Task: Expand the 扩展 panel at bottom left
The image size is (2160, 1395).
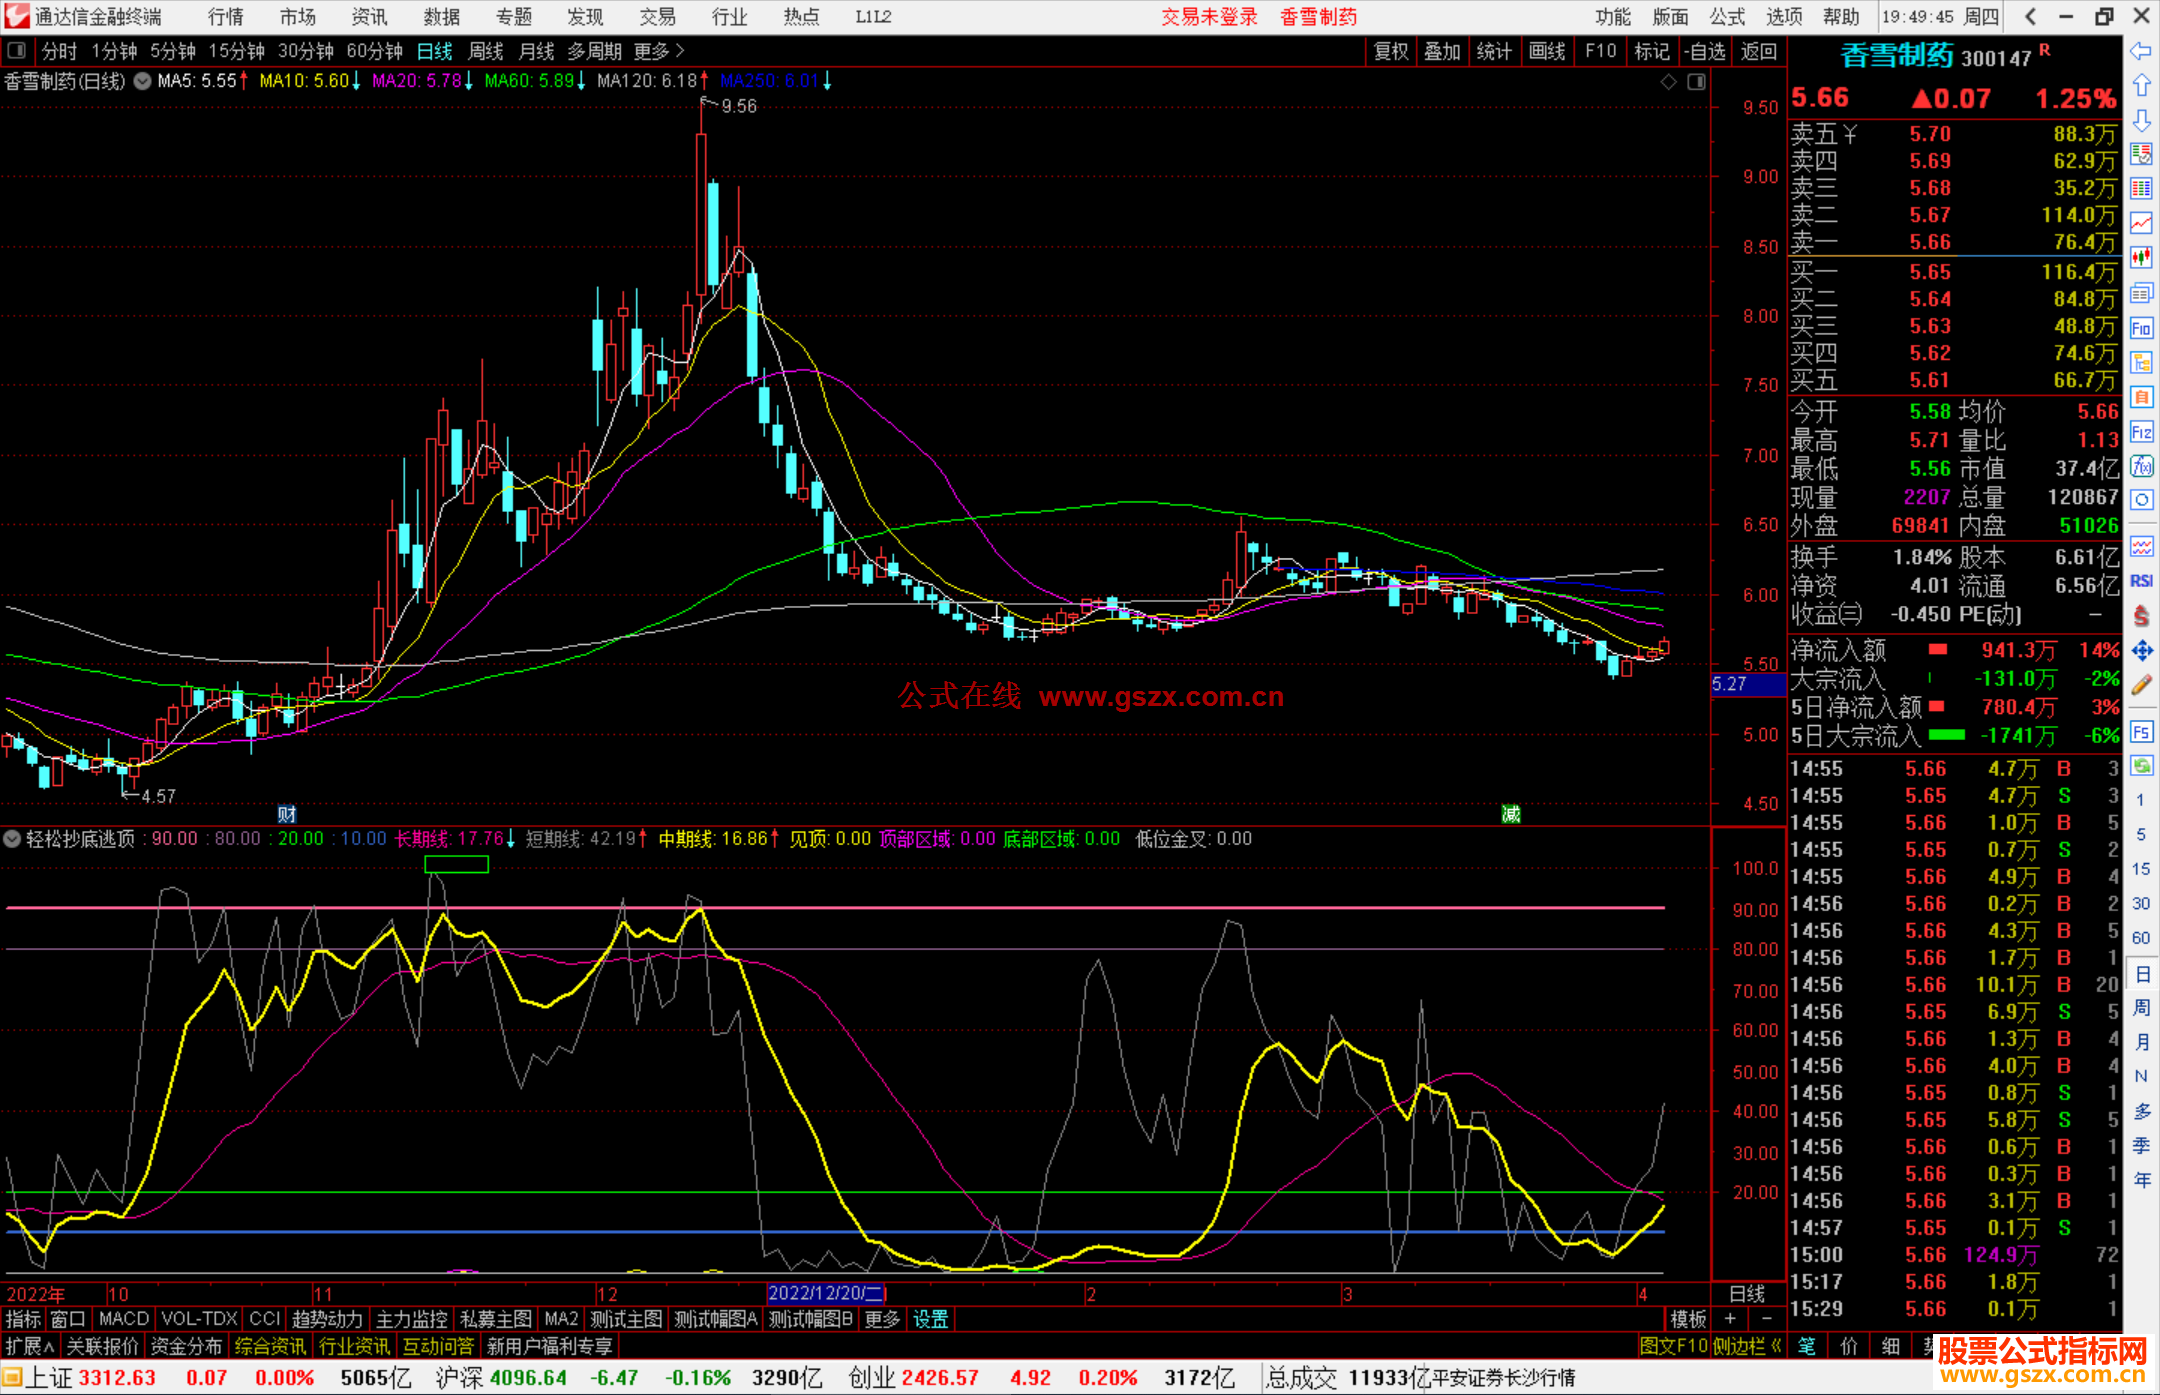Action: pyautogui.click(x=30, y=1346)
